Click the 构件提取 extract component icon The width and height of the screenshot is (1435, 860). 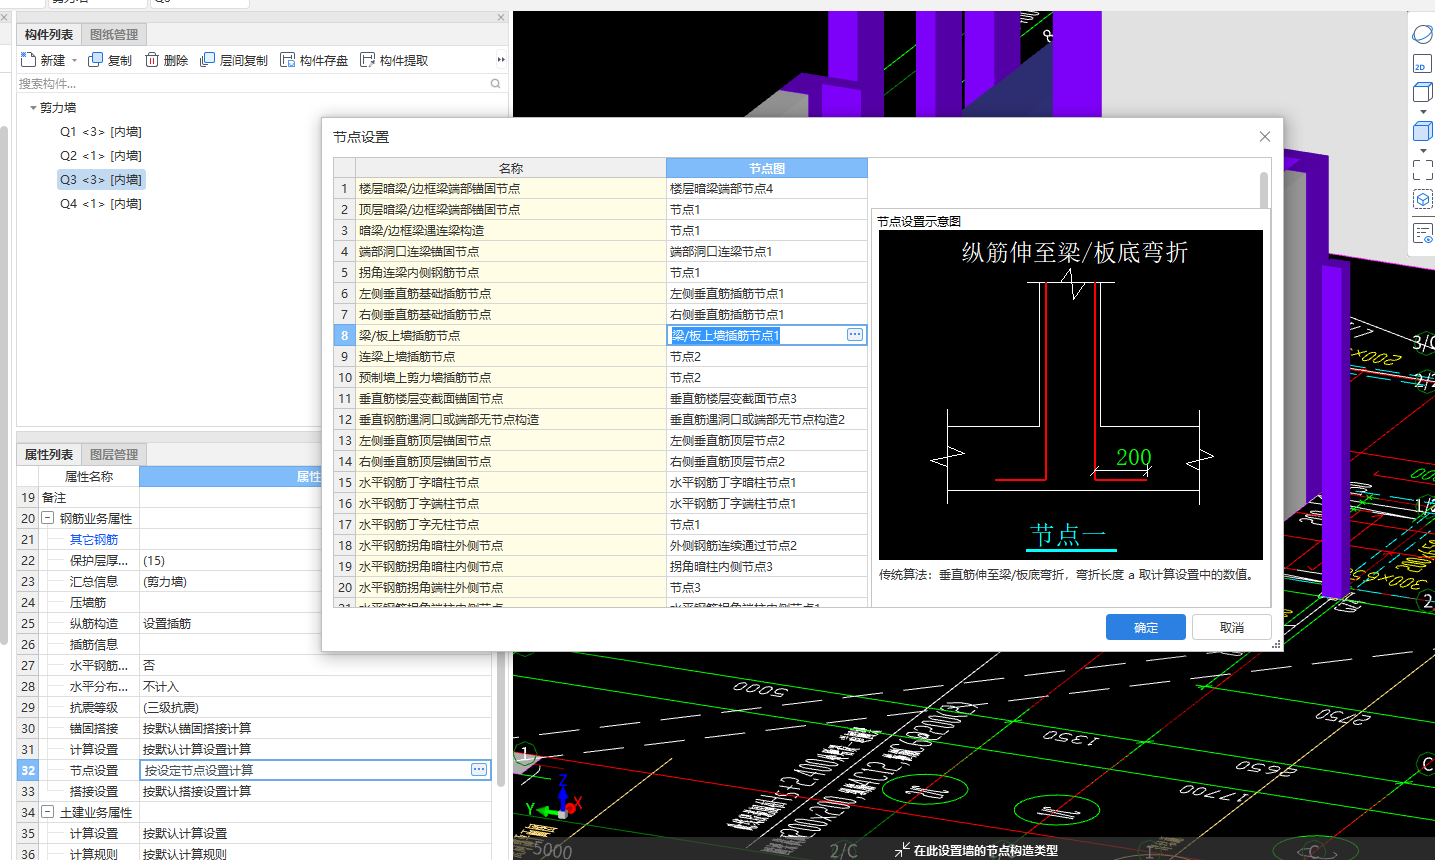pyautogui.click(x=368, y=60)
